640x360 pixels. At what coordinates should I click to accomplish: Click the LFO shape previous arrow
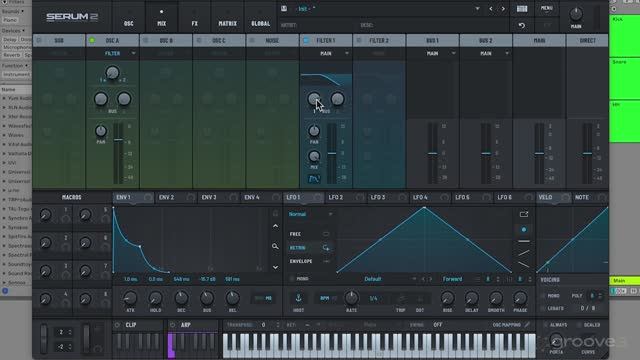pos(423,279)
